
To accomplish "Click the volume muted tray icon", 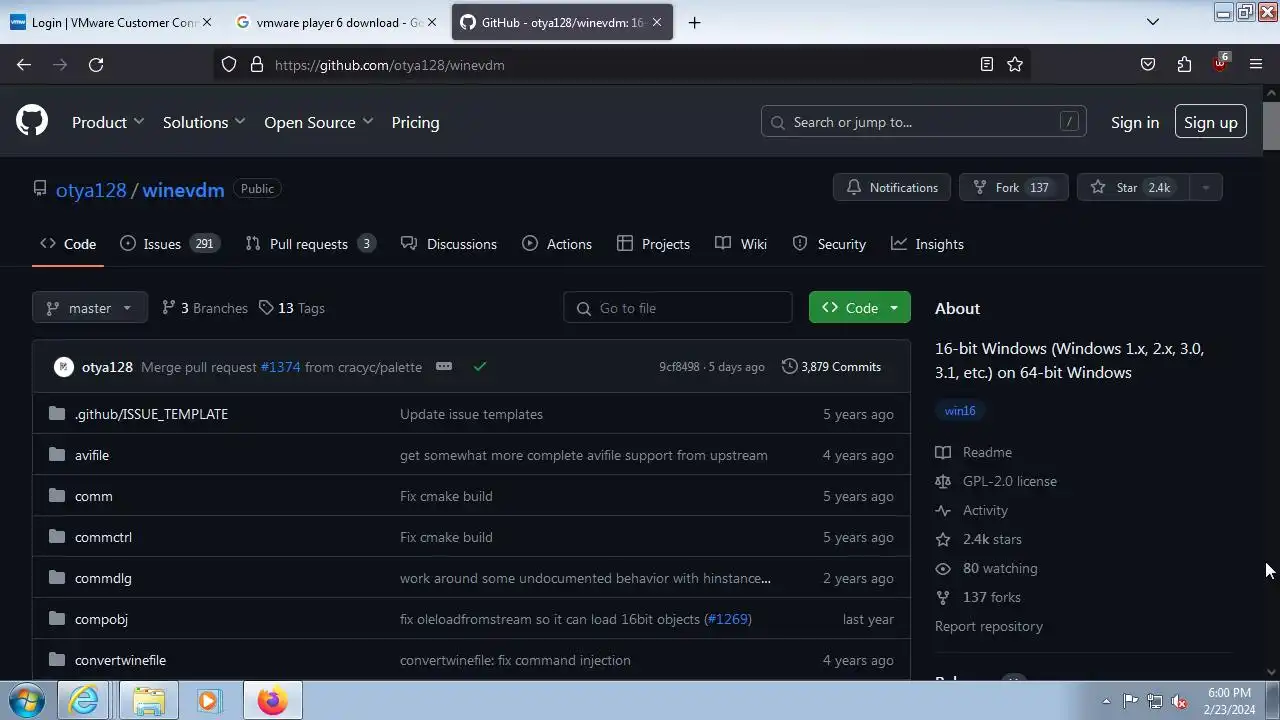I will 1180,701.
